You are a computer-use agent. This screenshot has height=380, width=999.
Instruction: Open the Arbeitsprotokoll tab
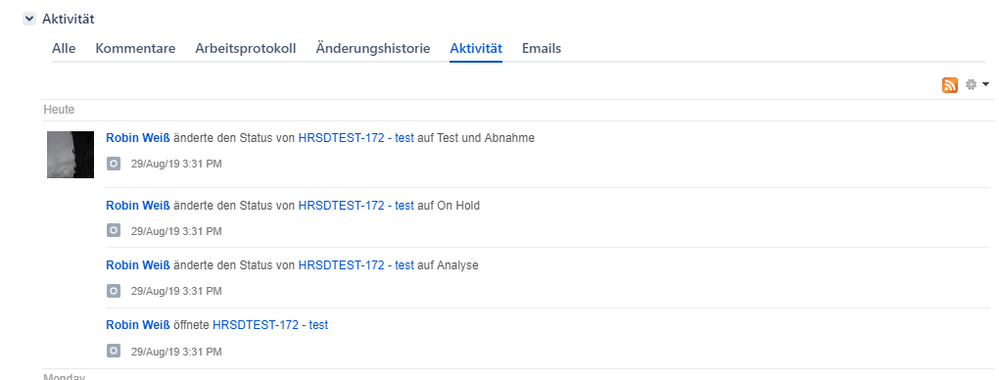(x=245, y=48)
